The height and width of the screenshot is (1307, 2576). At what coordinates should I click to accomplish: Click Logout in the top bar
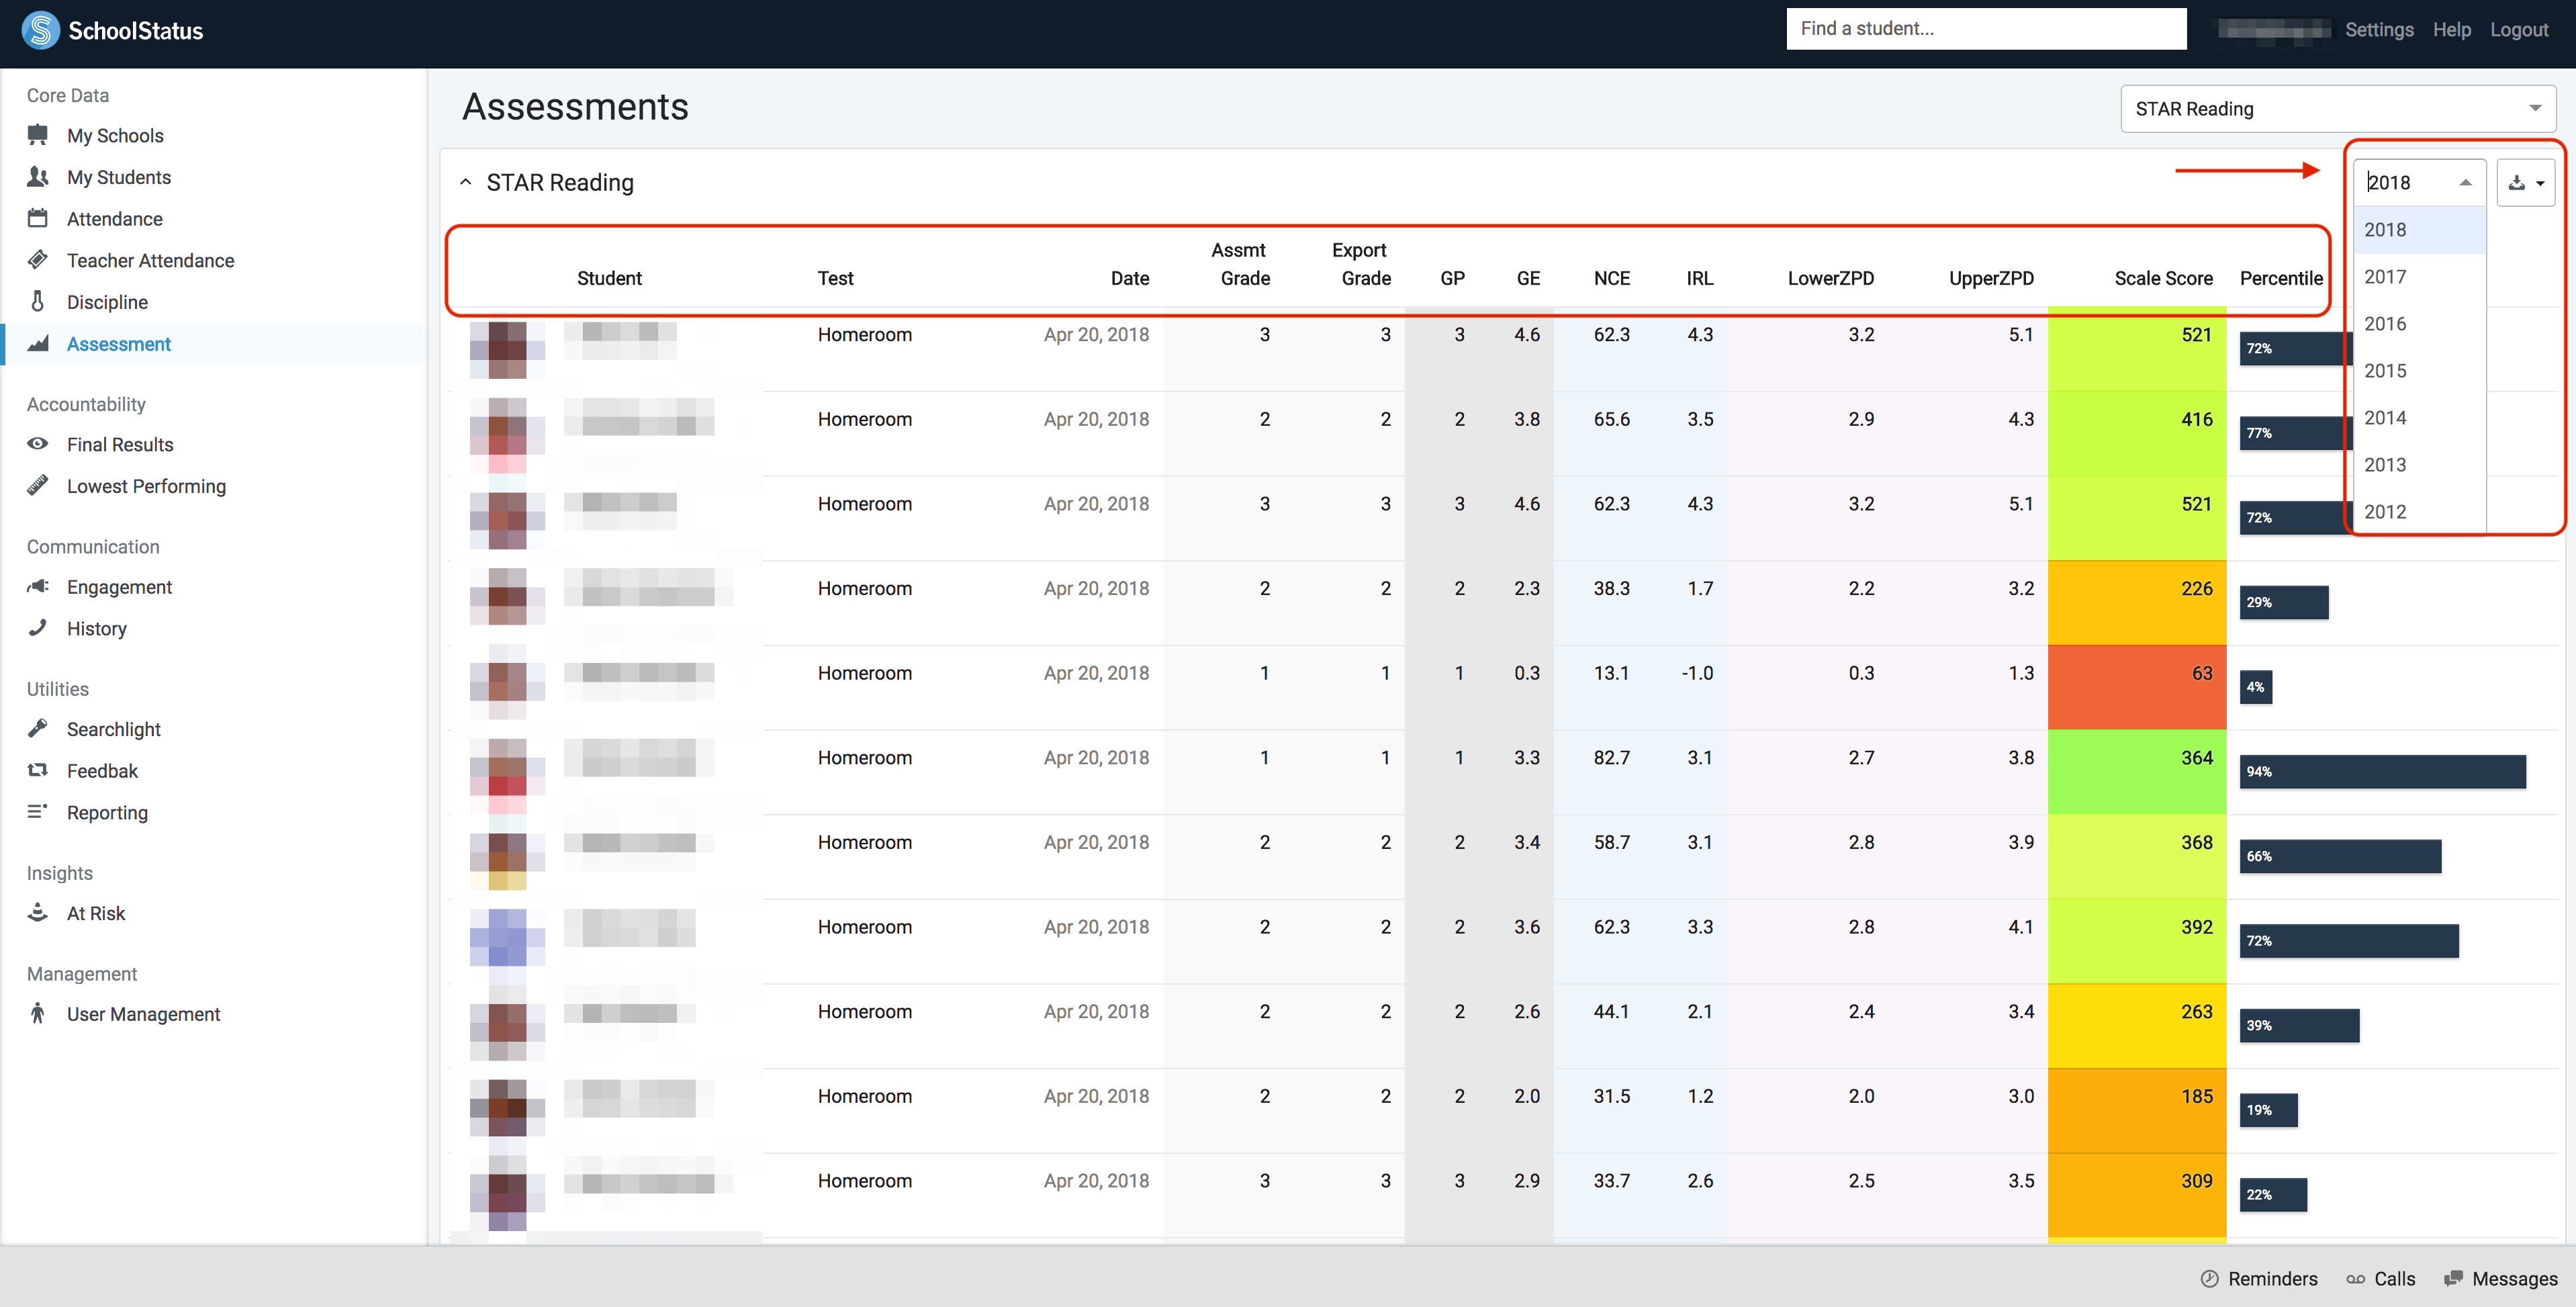pyautogui.click(x=2518, y=29)
